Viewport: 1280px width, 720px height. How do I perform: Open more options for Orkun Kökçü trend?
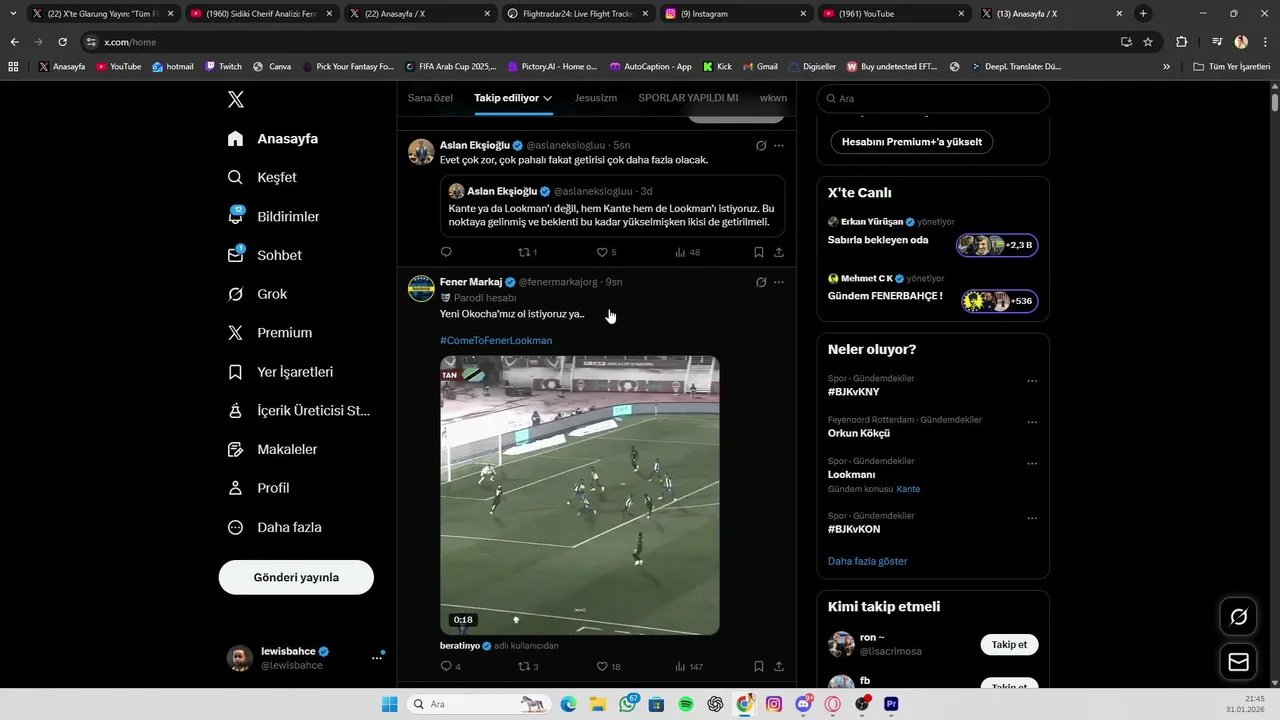[1032, 422]
